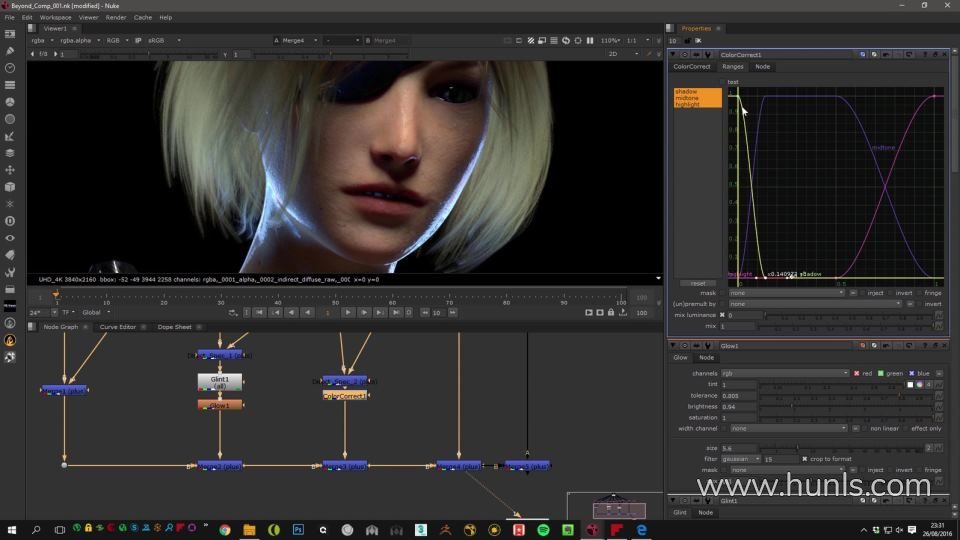Open the width channel none dropdown
This screenshot has height=540, width=960.
coord(789,429)
